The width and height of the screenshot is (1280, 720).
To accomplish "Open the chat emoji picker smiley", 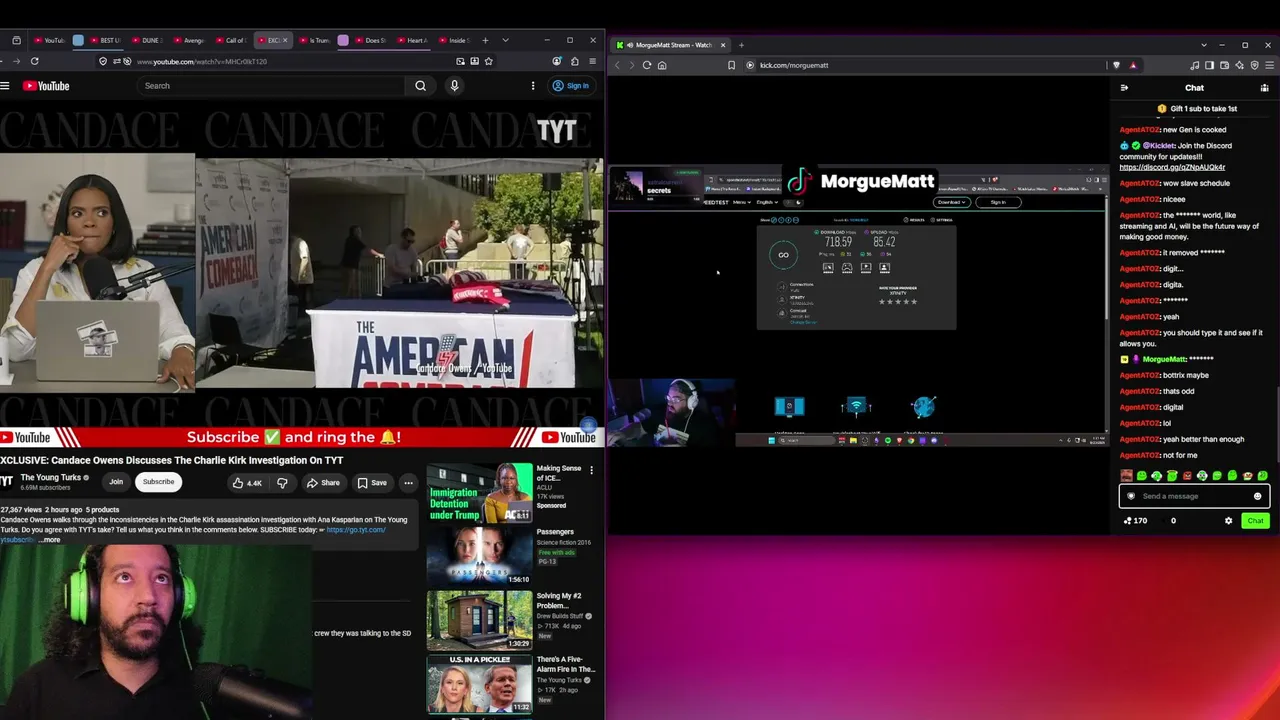I will (1258, 496).
